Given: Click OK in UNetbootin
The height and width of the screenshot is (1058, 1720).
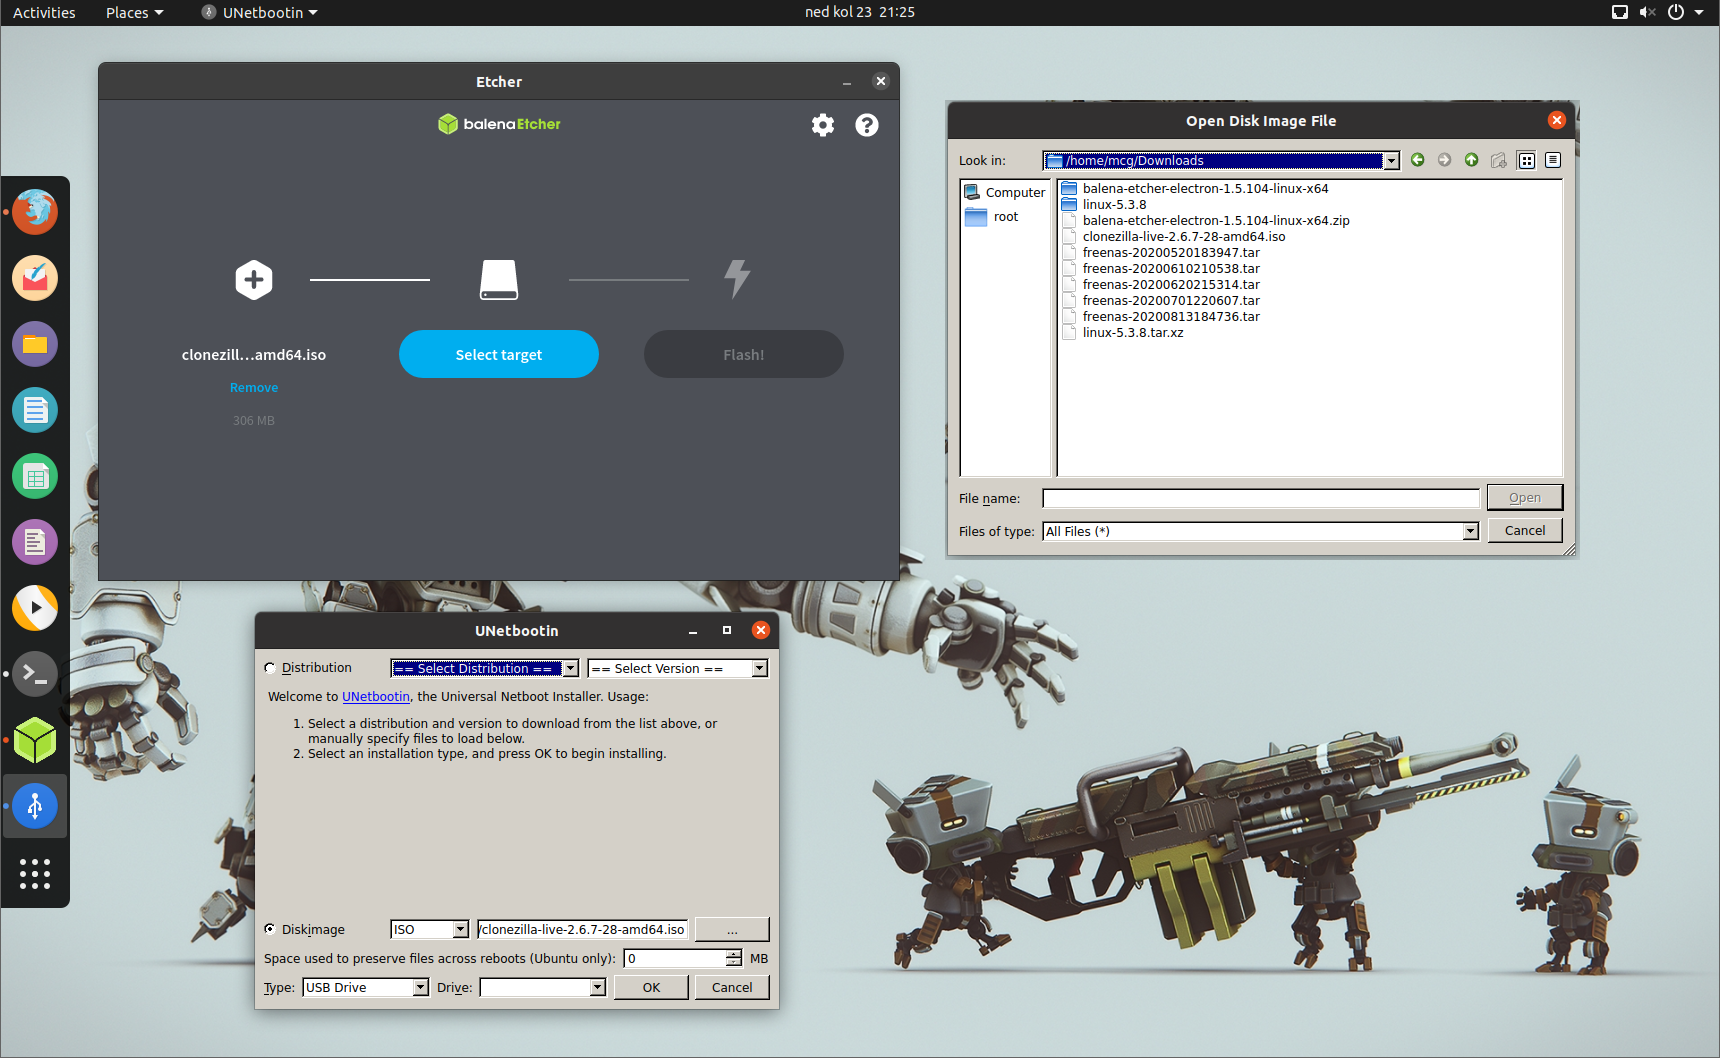Looking at the screenshot, I should tap(651, 987).
